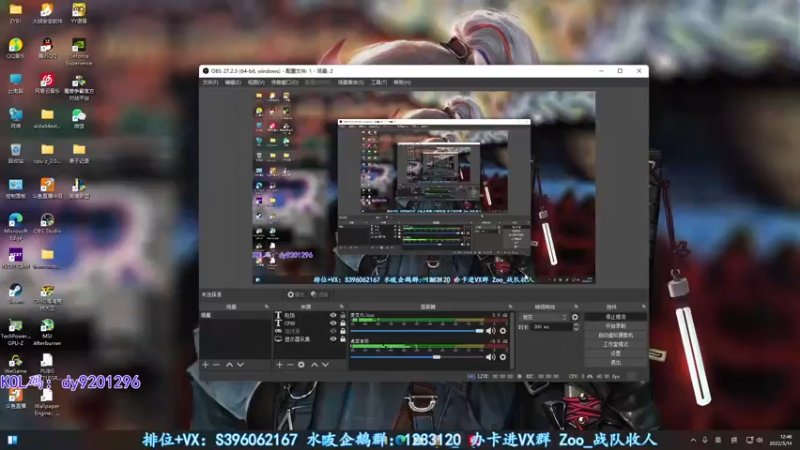Move the scene up in the scenes list
Viewport: 800px width, 450px height.
[229, 365]
